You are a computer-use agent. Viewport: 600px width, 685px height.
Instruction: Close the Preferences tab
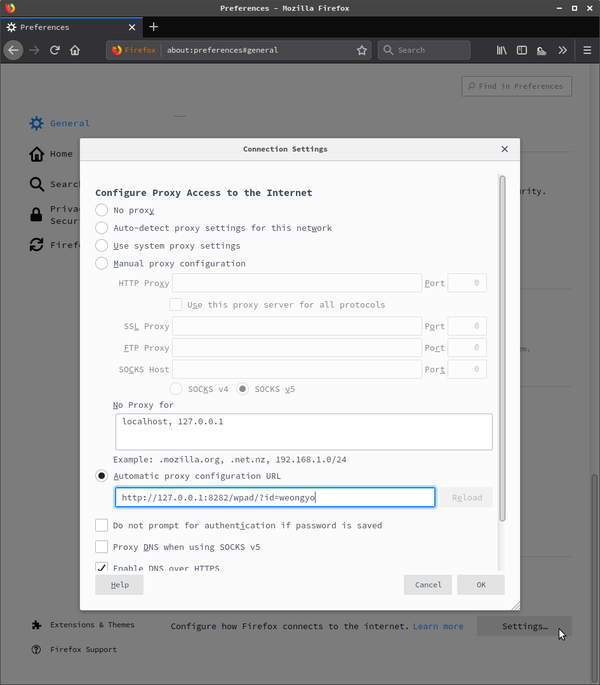click(x=132, y=27)
